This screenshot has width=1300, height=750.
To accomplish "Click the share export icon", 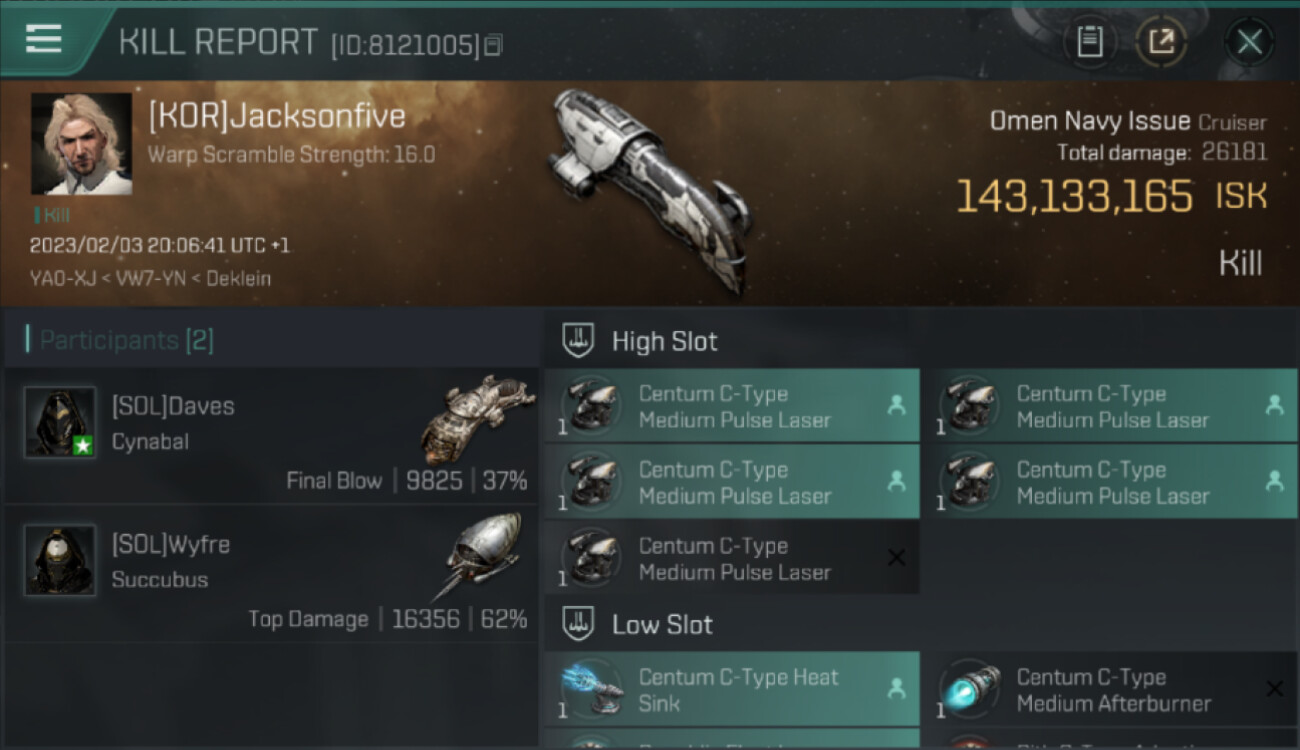I will coord(1161,42).
